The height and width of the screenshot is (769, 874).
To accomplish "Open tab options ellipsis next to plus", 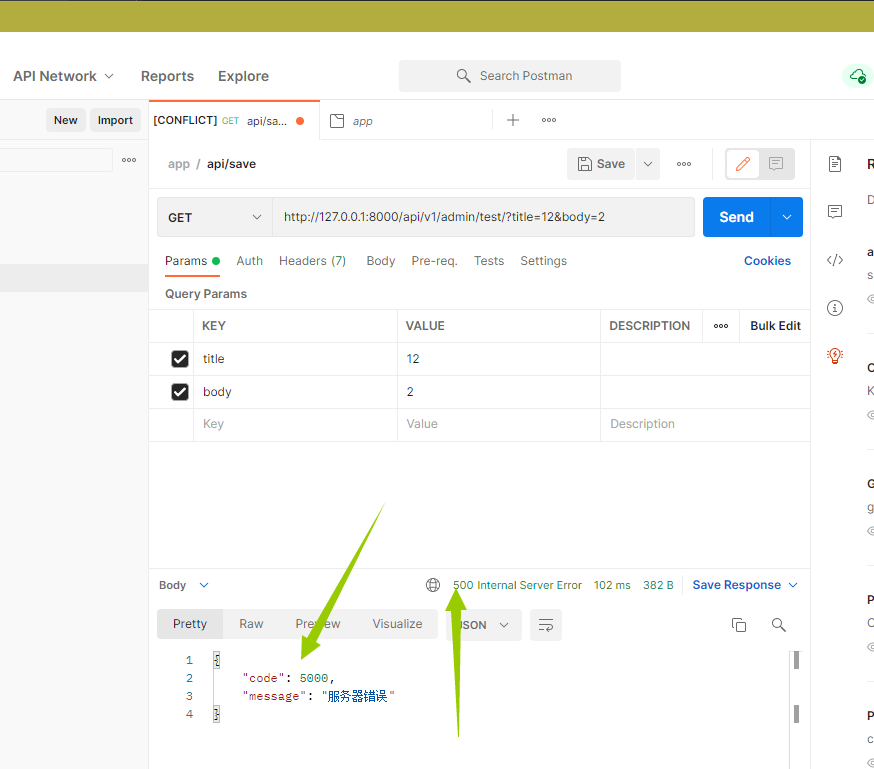I will click(549, 120).
